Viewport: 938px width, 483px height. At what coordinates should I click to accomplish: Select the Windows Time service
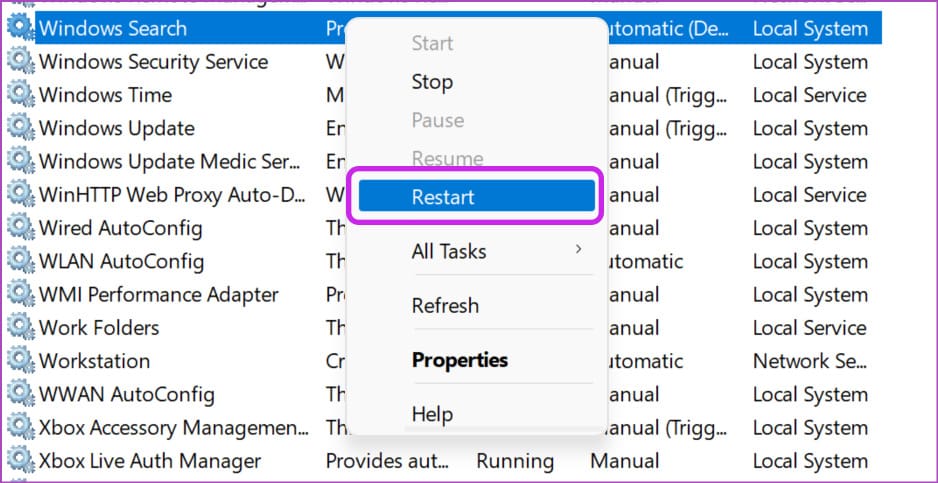point(105,95)
